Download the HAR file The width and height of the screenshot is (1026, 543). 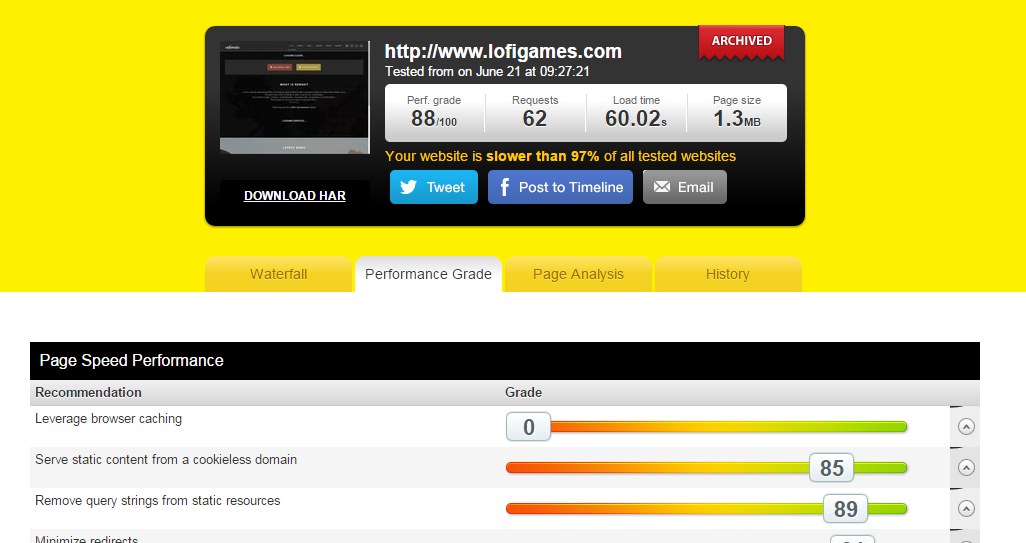pos(294,196)
